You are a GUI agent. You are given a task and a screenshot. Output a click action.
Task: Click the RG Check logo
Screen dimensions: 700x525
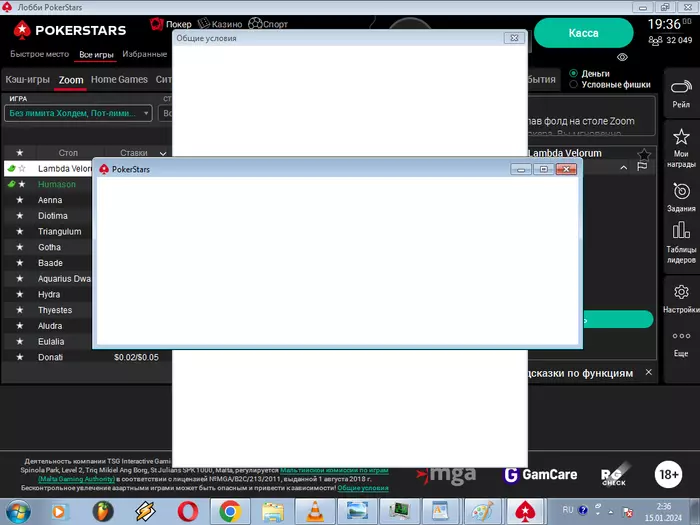615,475
